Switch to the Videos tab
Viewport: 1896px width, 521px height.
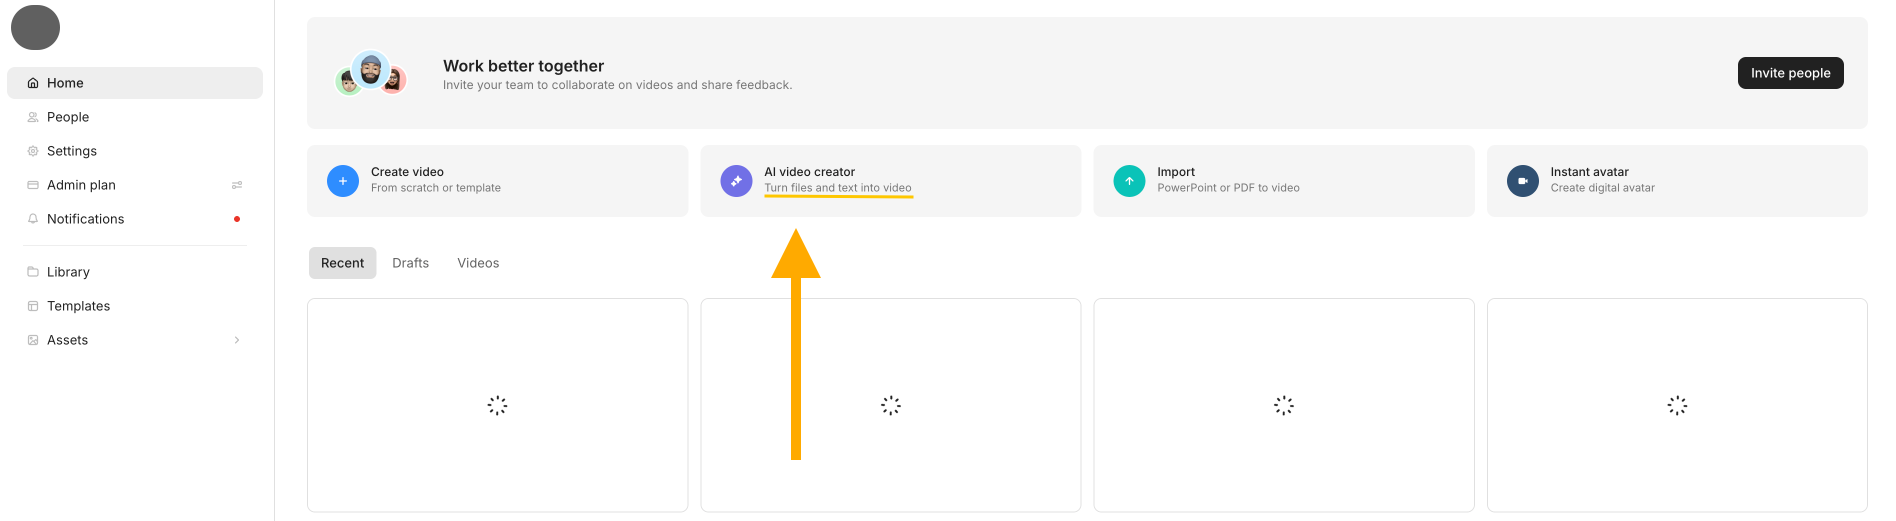478,263
